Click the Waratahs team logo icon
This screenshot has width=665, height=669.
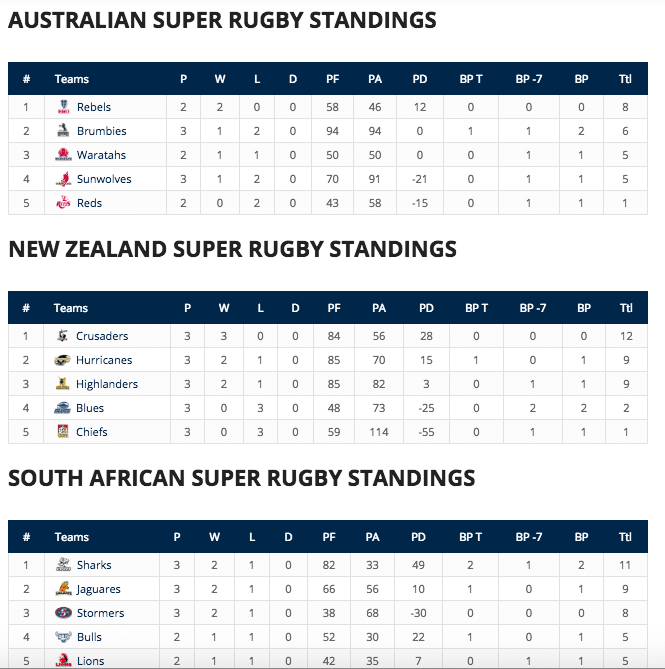point(63,154)
